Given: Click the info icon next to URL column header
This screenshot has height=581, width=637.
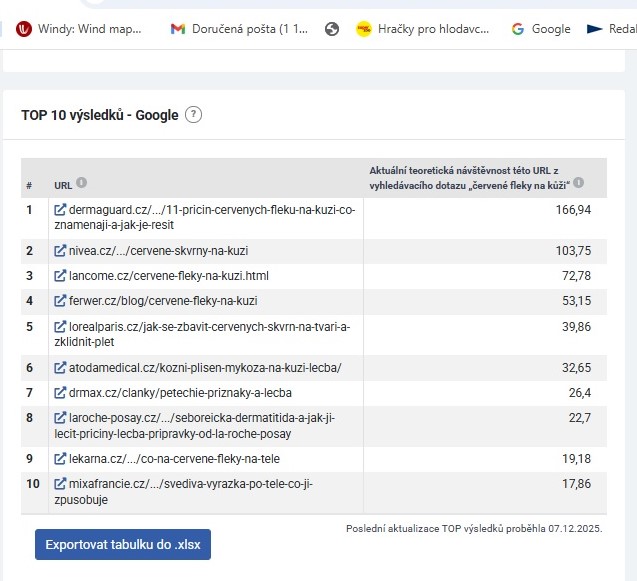Looking at the screenshot, I should pos(81,183).
